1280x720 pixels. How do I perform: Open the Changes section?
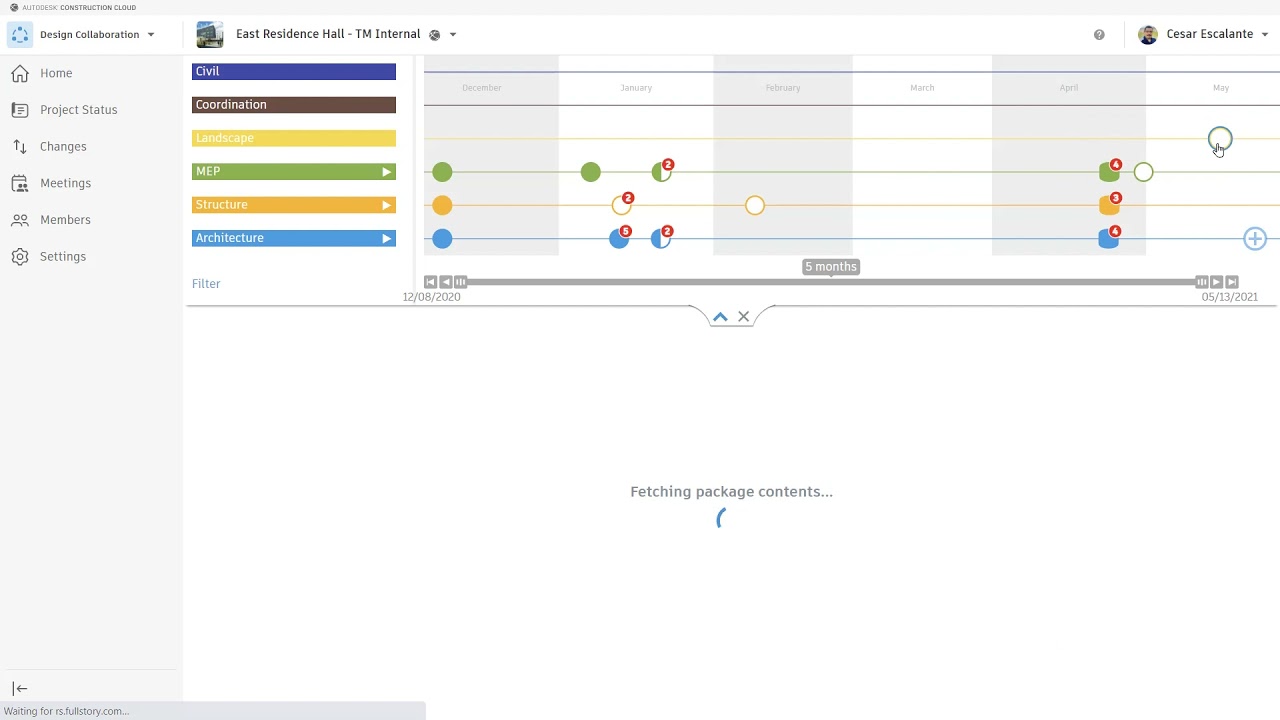pos(63,147)
